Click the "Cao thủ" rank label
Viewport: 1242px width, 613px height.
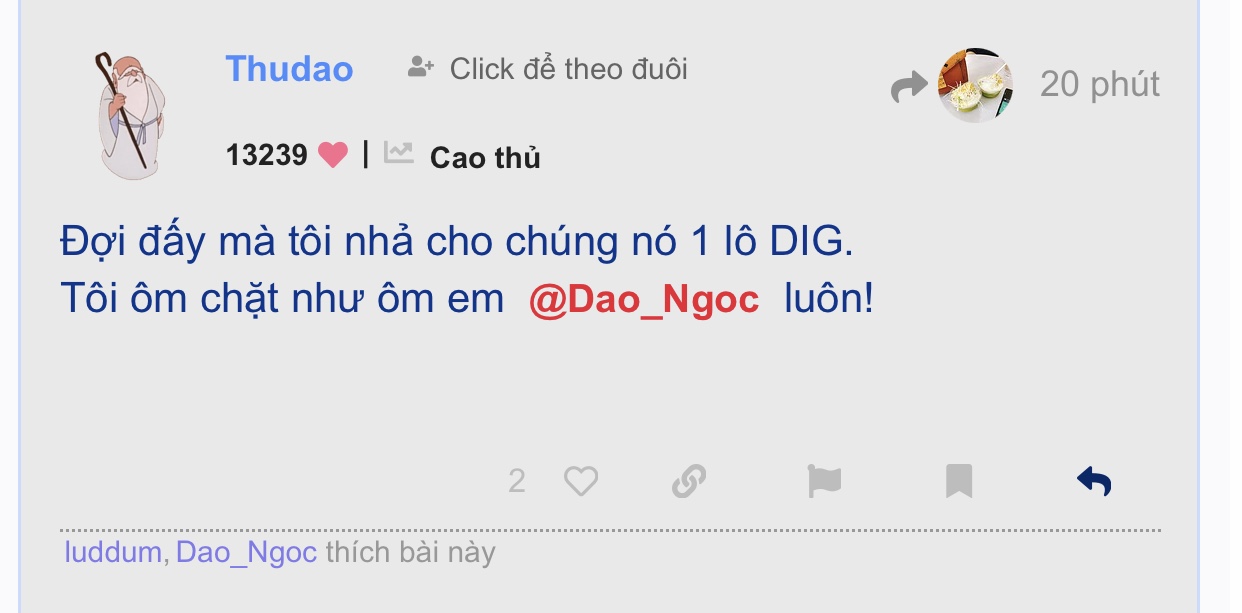[x=485, y=157]
